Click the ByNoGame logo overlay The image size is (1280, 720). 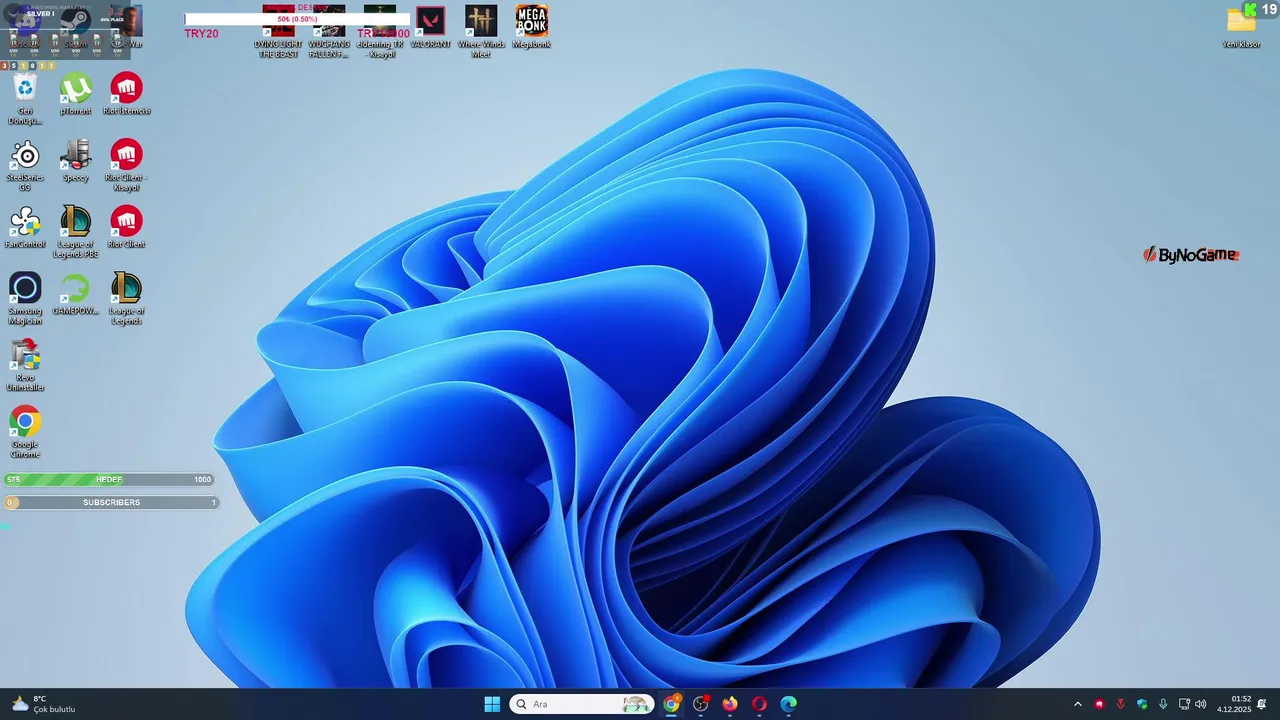tap(1191, 255)
